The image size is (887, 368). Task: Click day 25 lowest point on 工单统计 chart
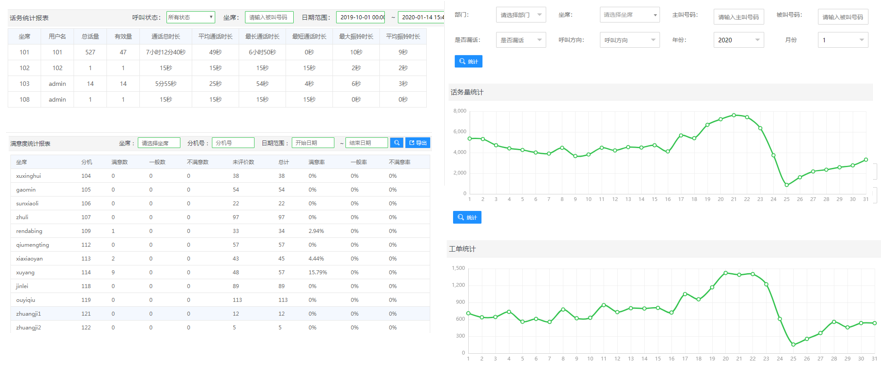794,345
